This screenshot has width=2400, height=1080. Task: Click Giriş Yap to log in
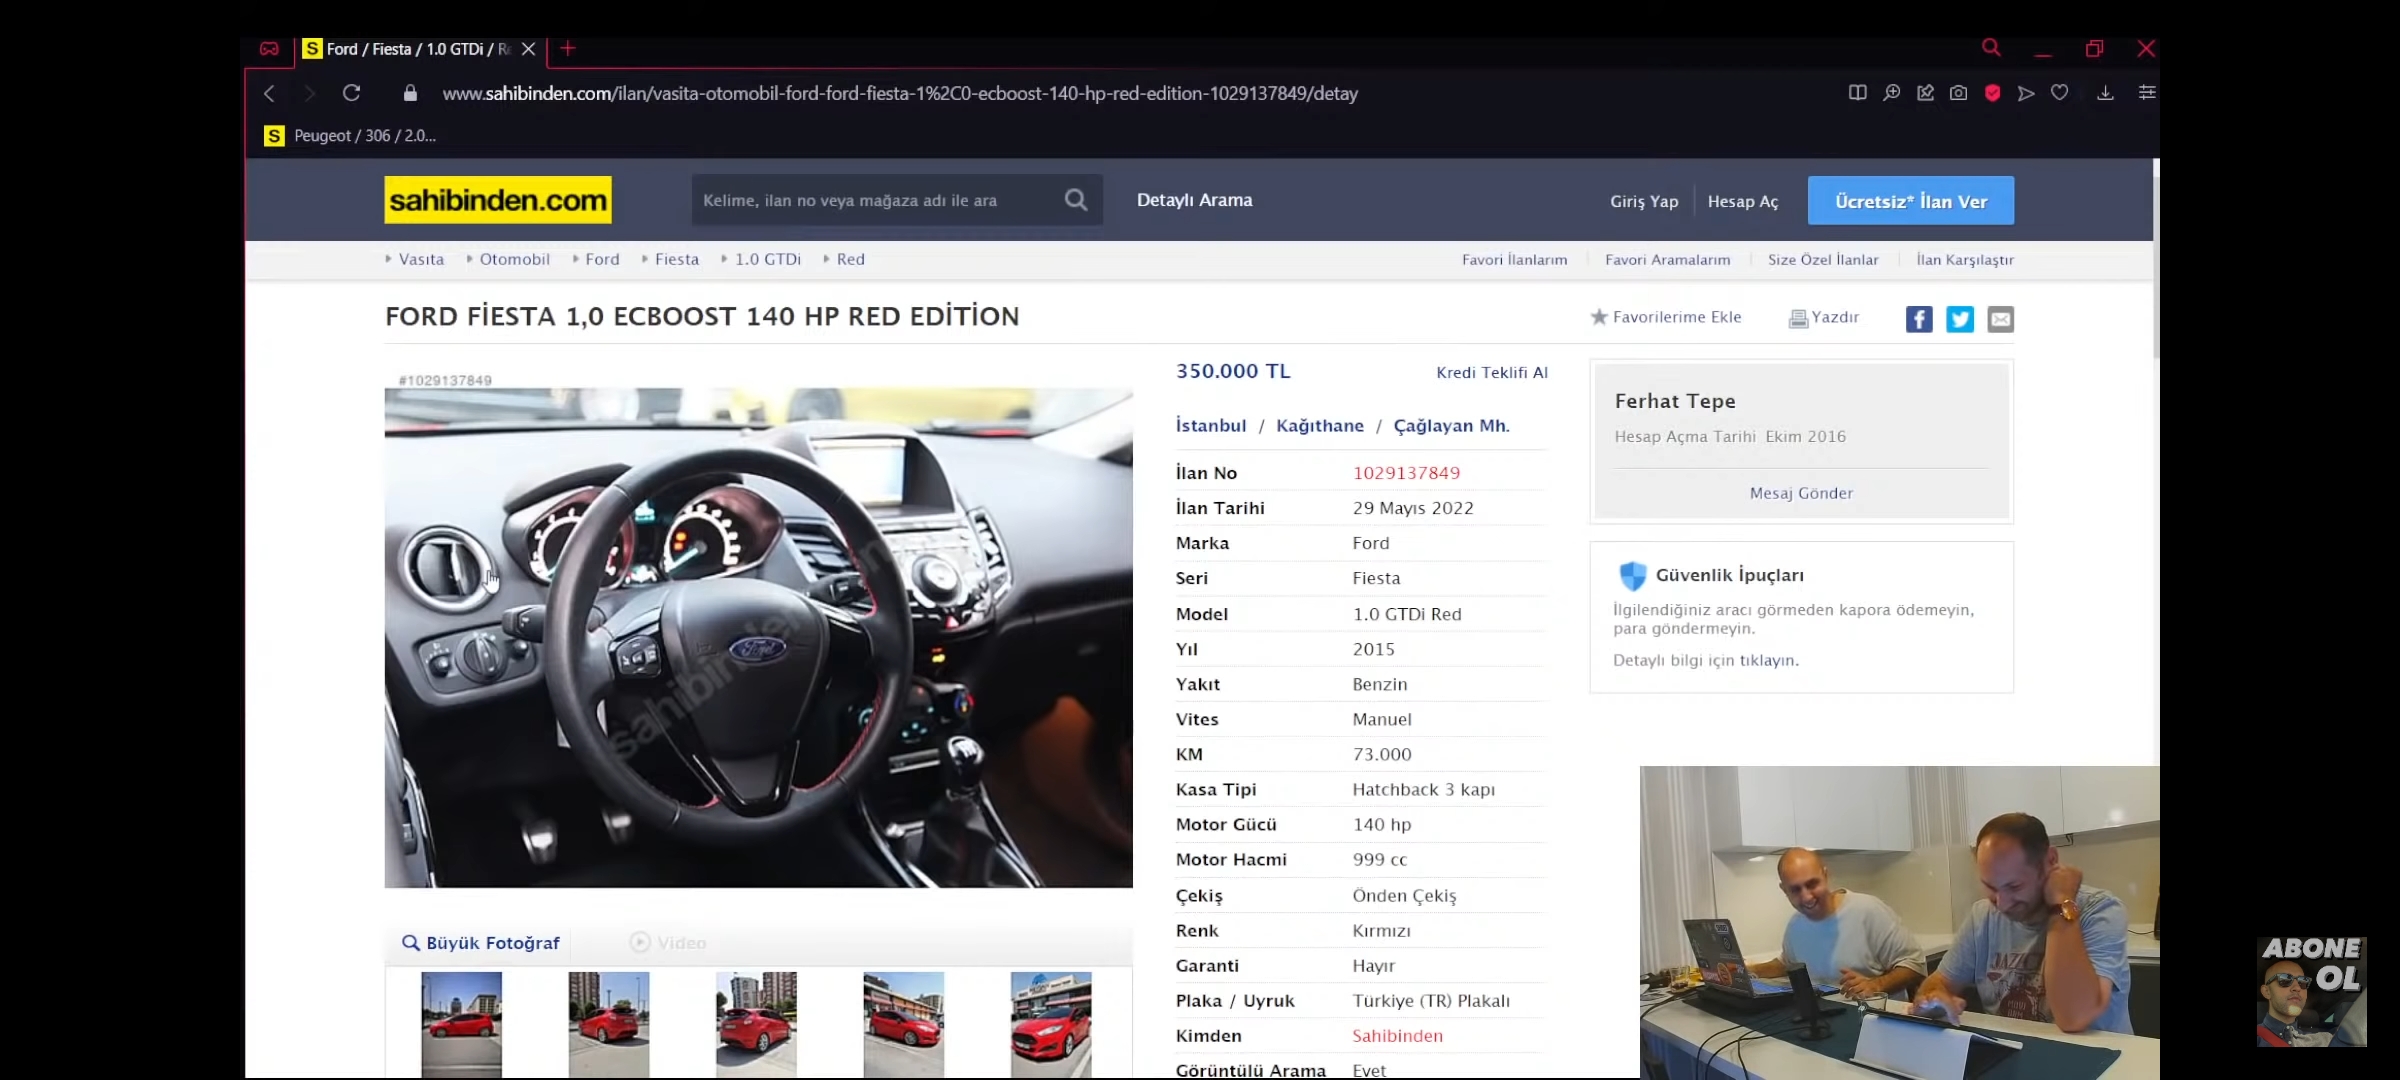(x=1644, y=201)
